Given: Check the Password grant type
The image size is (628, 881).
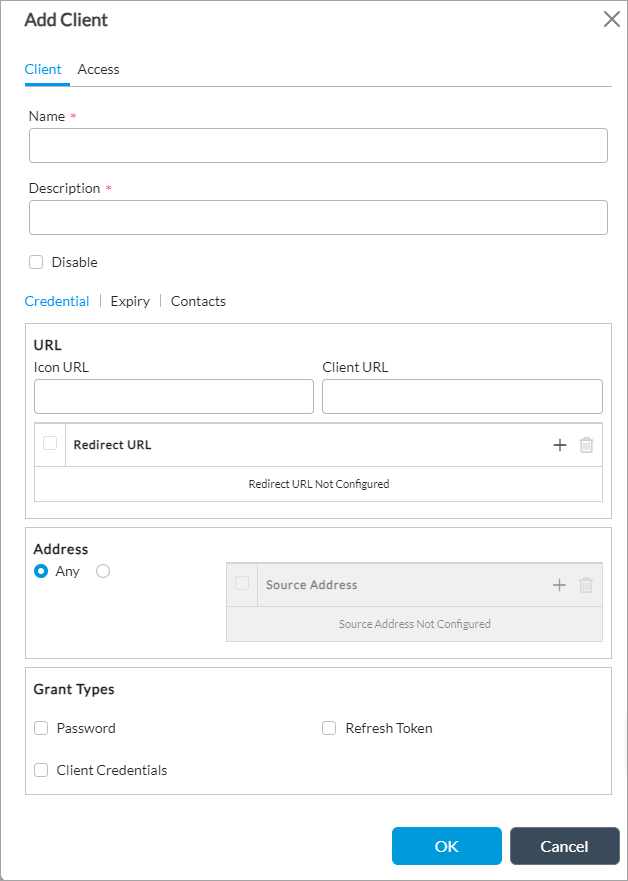Looking at the screenshot, I should (42, 728).
